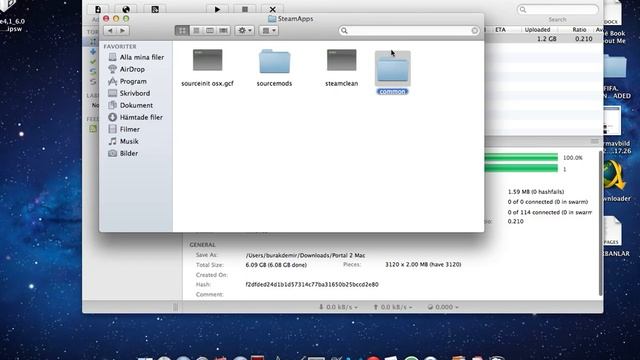Click the availability green bar showing 1

(x=521, y=169)
